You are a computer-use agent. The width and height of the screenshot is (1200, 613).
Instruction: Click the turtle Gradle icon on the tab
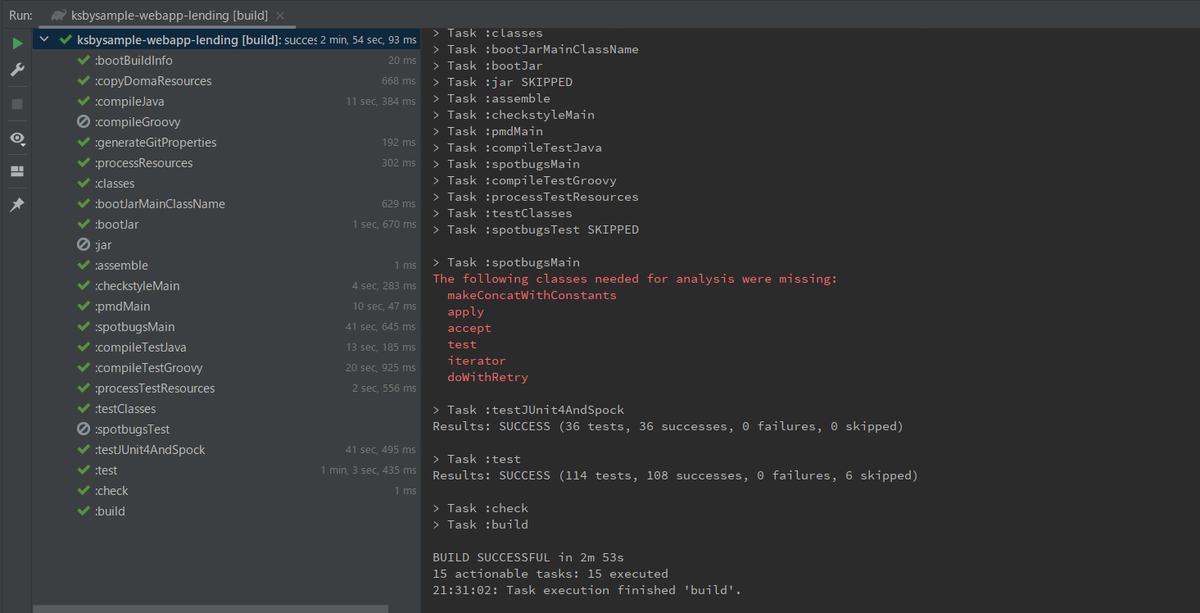(x=59, y=16)
